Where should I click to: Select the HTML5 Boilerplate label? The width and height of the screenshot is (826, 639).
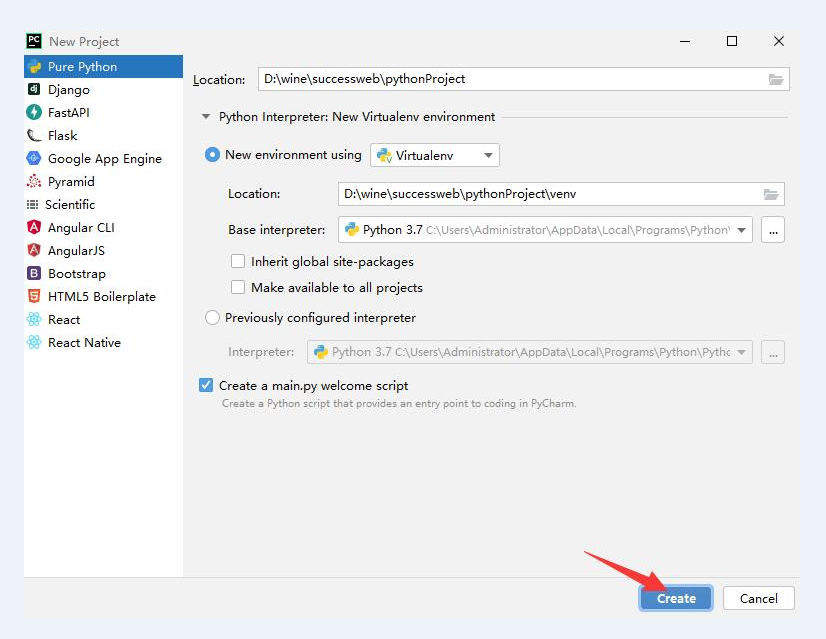click(102, 297)
